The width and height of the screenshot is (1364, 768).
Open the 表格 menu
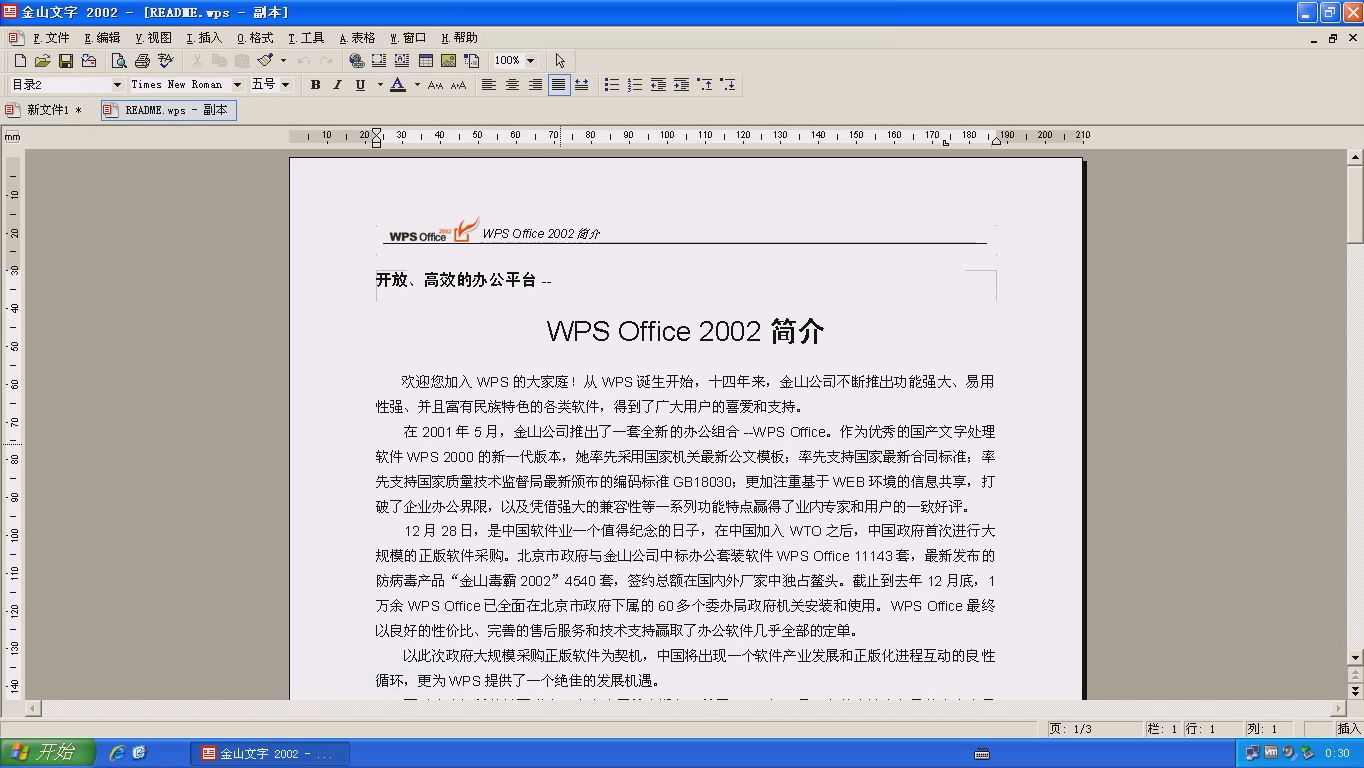(357, 38)
